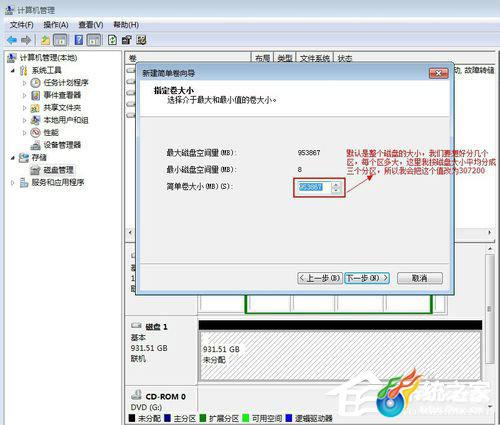This screenshot has height=425, width=500.
Task: Click the Forward arrow toolbar icon
Action: (x=26, y=40)
